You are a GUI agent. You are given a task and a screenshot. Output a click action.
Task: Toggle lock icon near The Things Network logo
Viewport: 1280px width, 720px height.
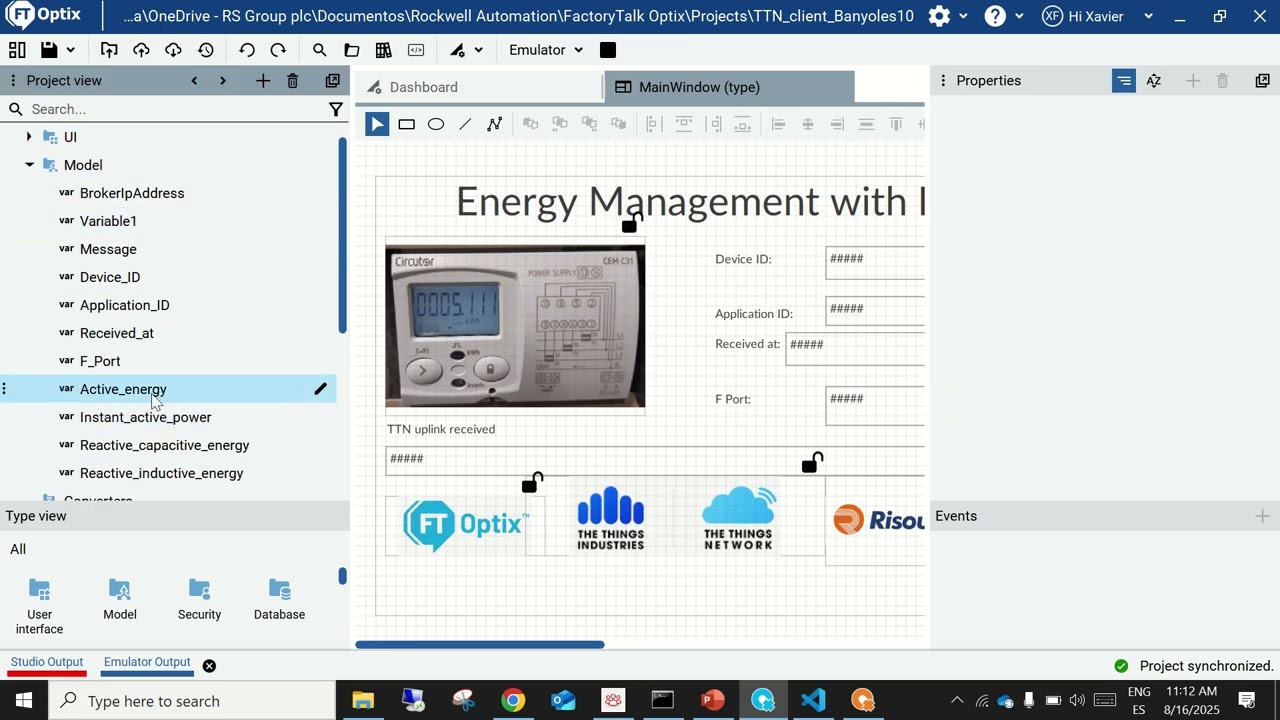[812, 462]
